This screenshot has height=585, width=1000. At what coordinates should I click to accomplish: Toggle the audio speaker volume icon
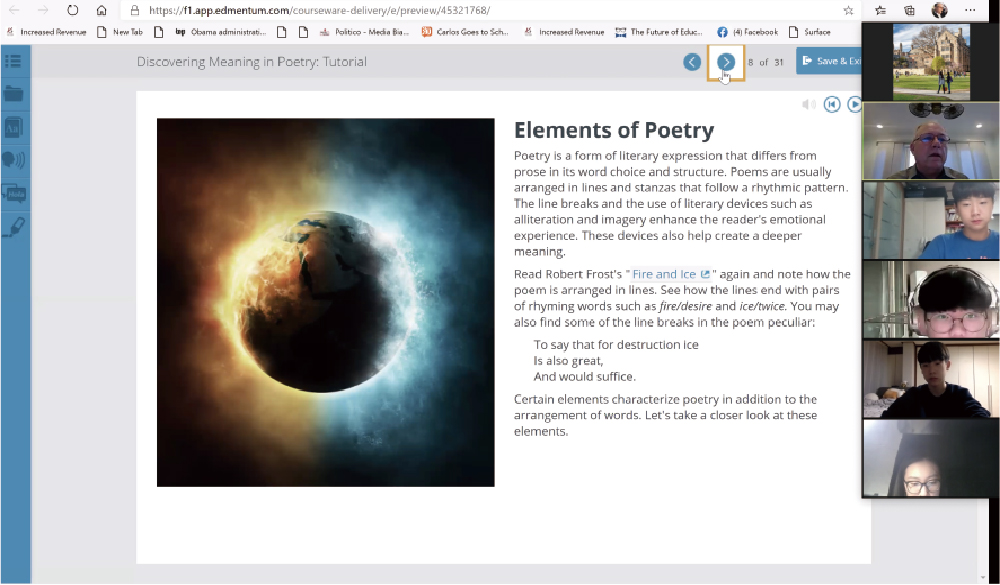[x=809, y=104]
